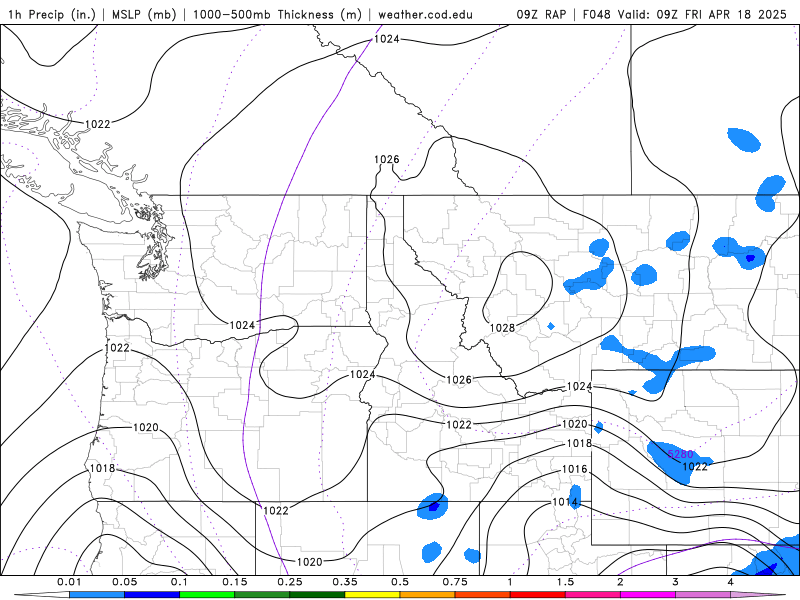Viewport: 800px width, 600px height.
Task: Click the purple 5280 thickness label
Action: (x=680, y=454)
